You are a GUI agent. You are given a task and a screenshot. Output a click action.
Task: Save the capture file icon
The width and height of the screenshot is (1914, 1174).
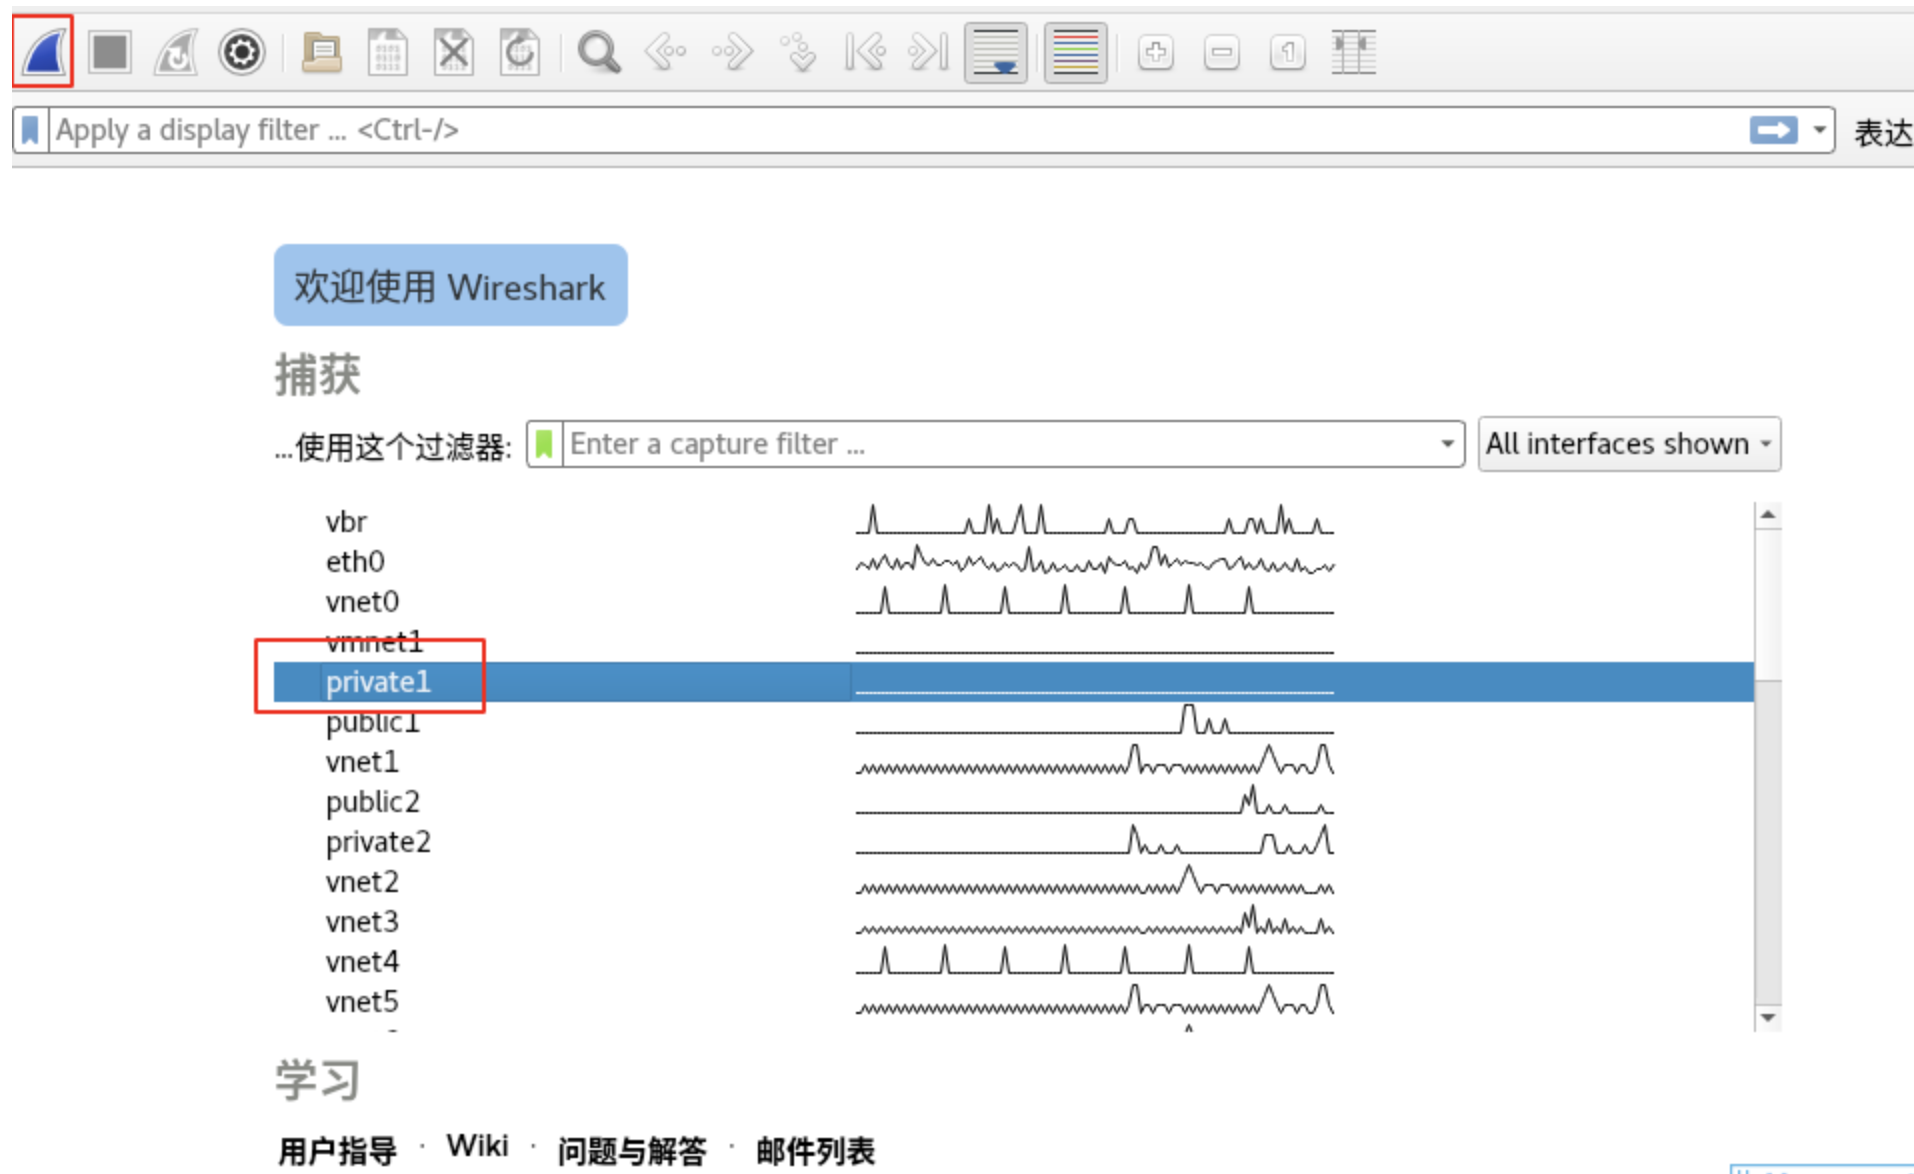point(387,51)
